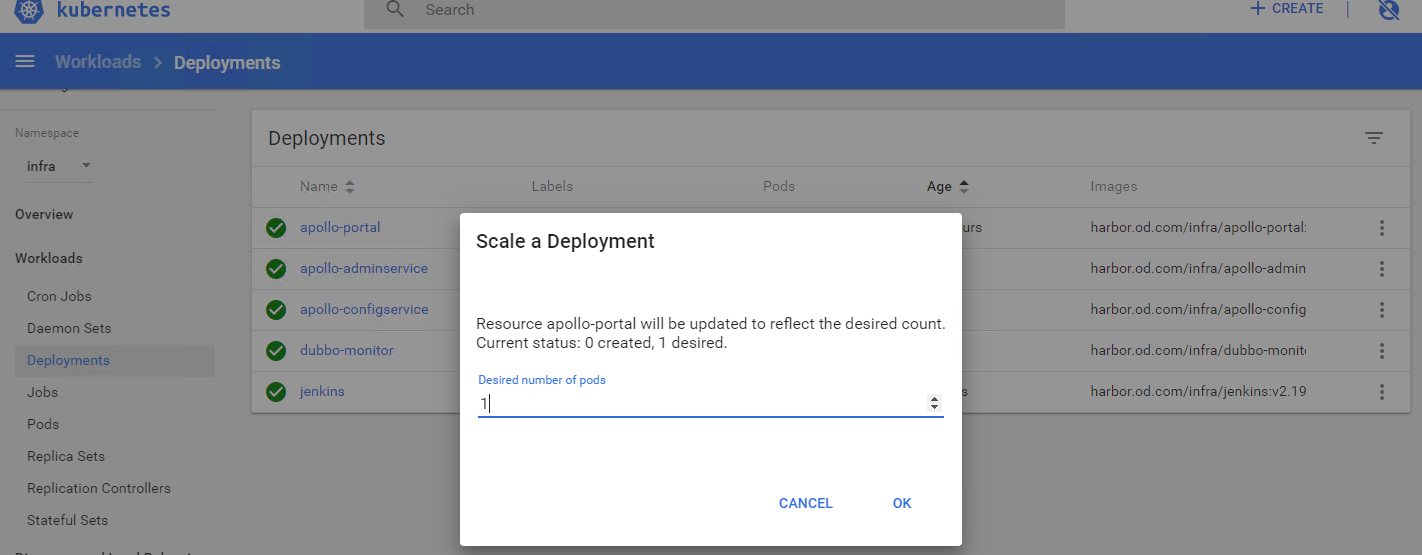
Task: Open the deployments filter icon
Action: [1374, 138]
